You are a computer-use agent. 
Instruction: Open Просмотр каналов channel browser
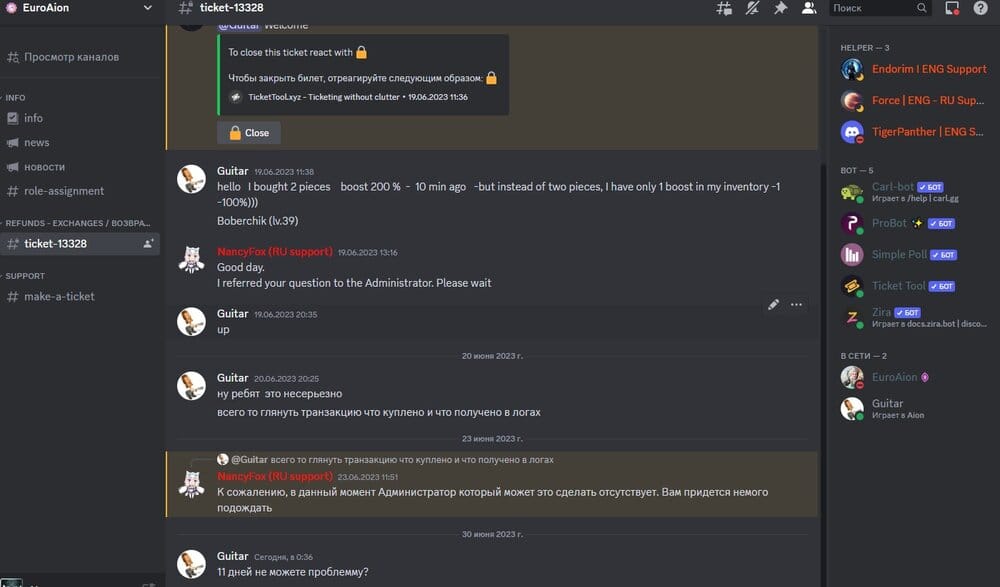71,57
